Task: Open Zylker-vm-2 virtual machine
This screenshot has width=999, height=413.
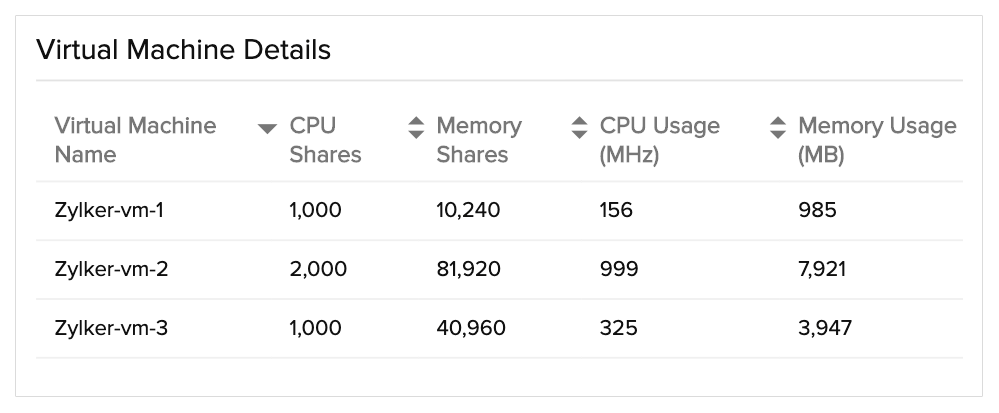Action: point(111,269)
